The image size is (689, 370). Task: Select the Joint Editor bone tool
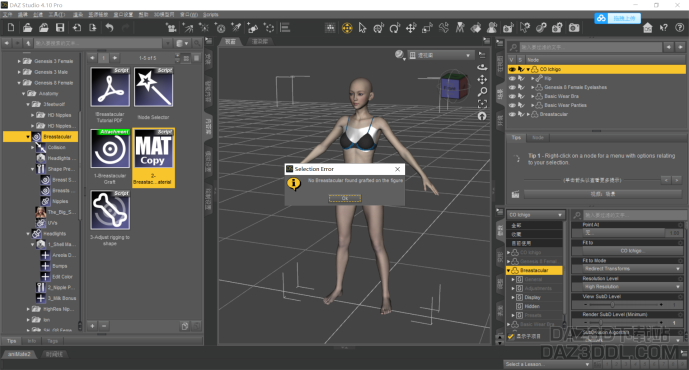[x=443, y=28]
